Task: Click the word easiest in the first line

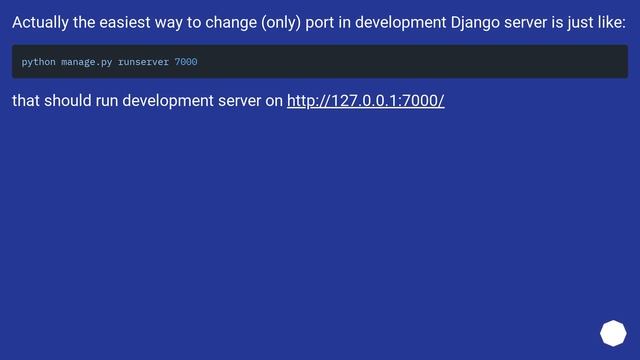Action: pyautogui.click(x=125, y=22)
